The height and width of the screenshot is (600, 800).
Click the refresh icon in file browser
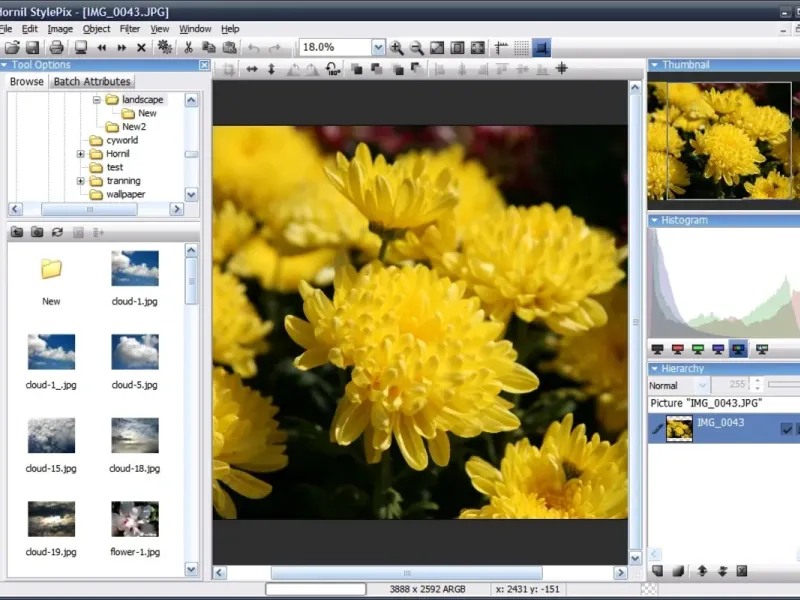pyautogui.click(x=57, y=232)
